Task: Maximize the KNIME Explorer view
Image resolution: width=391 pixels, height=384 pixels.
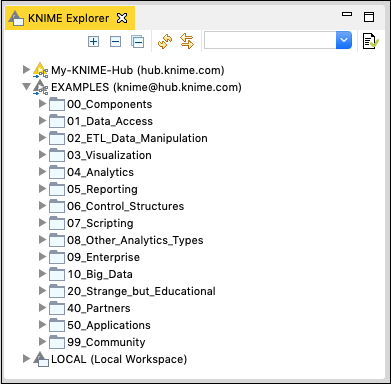Action: pyautogui.click(x=369, y=17)
